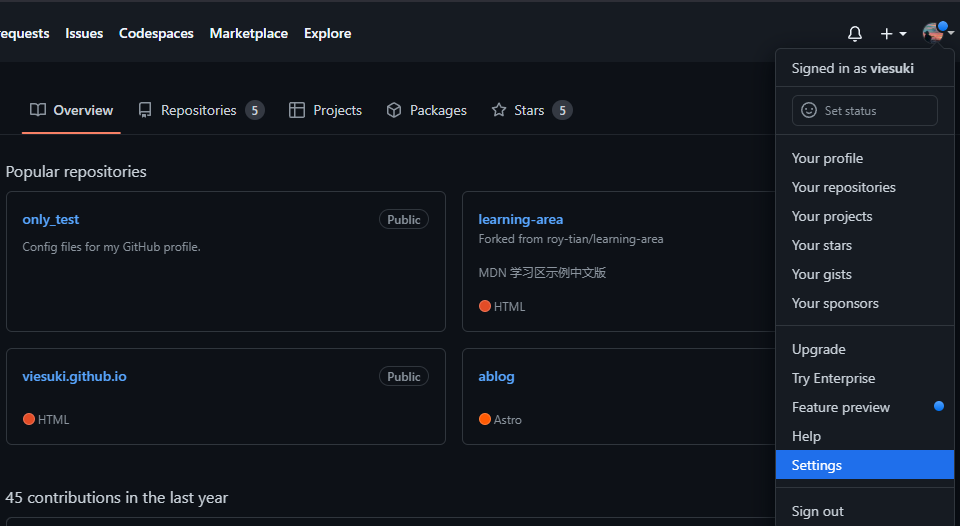Click the Signed in as viesuki text

(x=852, y=68)
